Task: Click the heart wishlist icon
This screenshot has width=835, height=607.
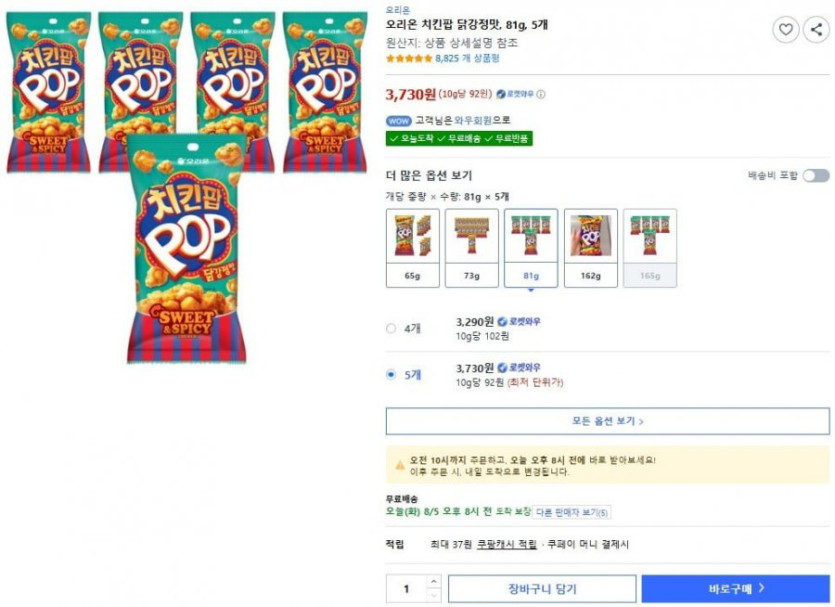Action: pos(786,30)
